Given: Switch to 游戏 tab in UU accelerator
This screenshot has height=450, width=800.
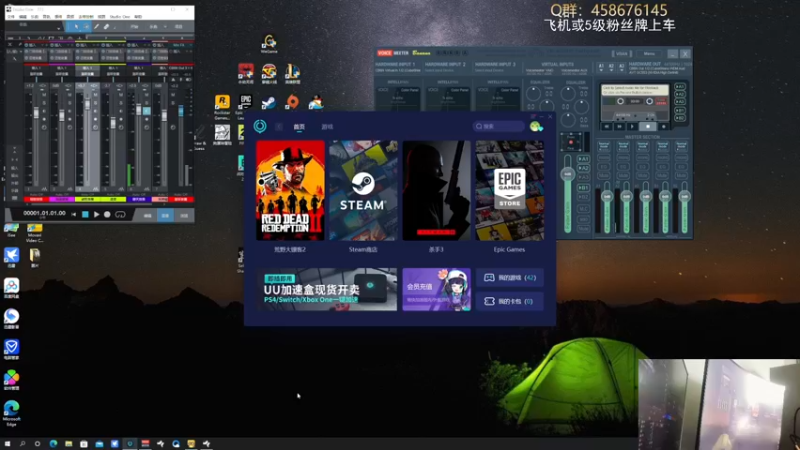Looking at the screenshot, I should [327, 127].
